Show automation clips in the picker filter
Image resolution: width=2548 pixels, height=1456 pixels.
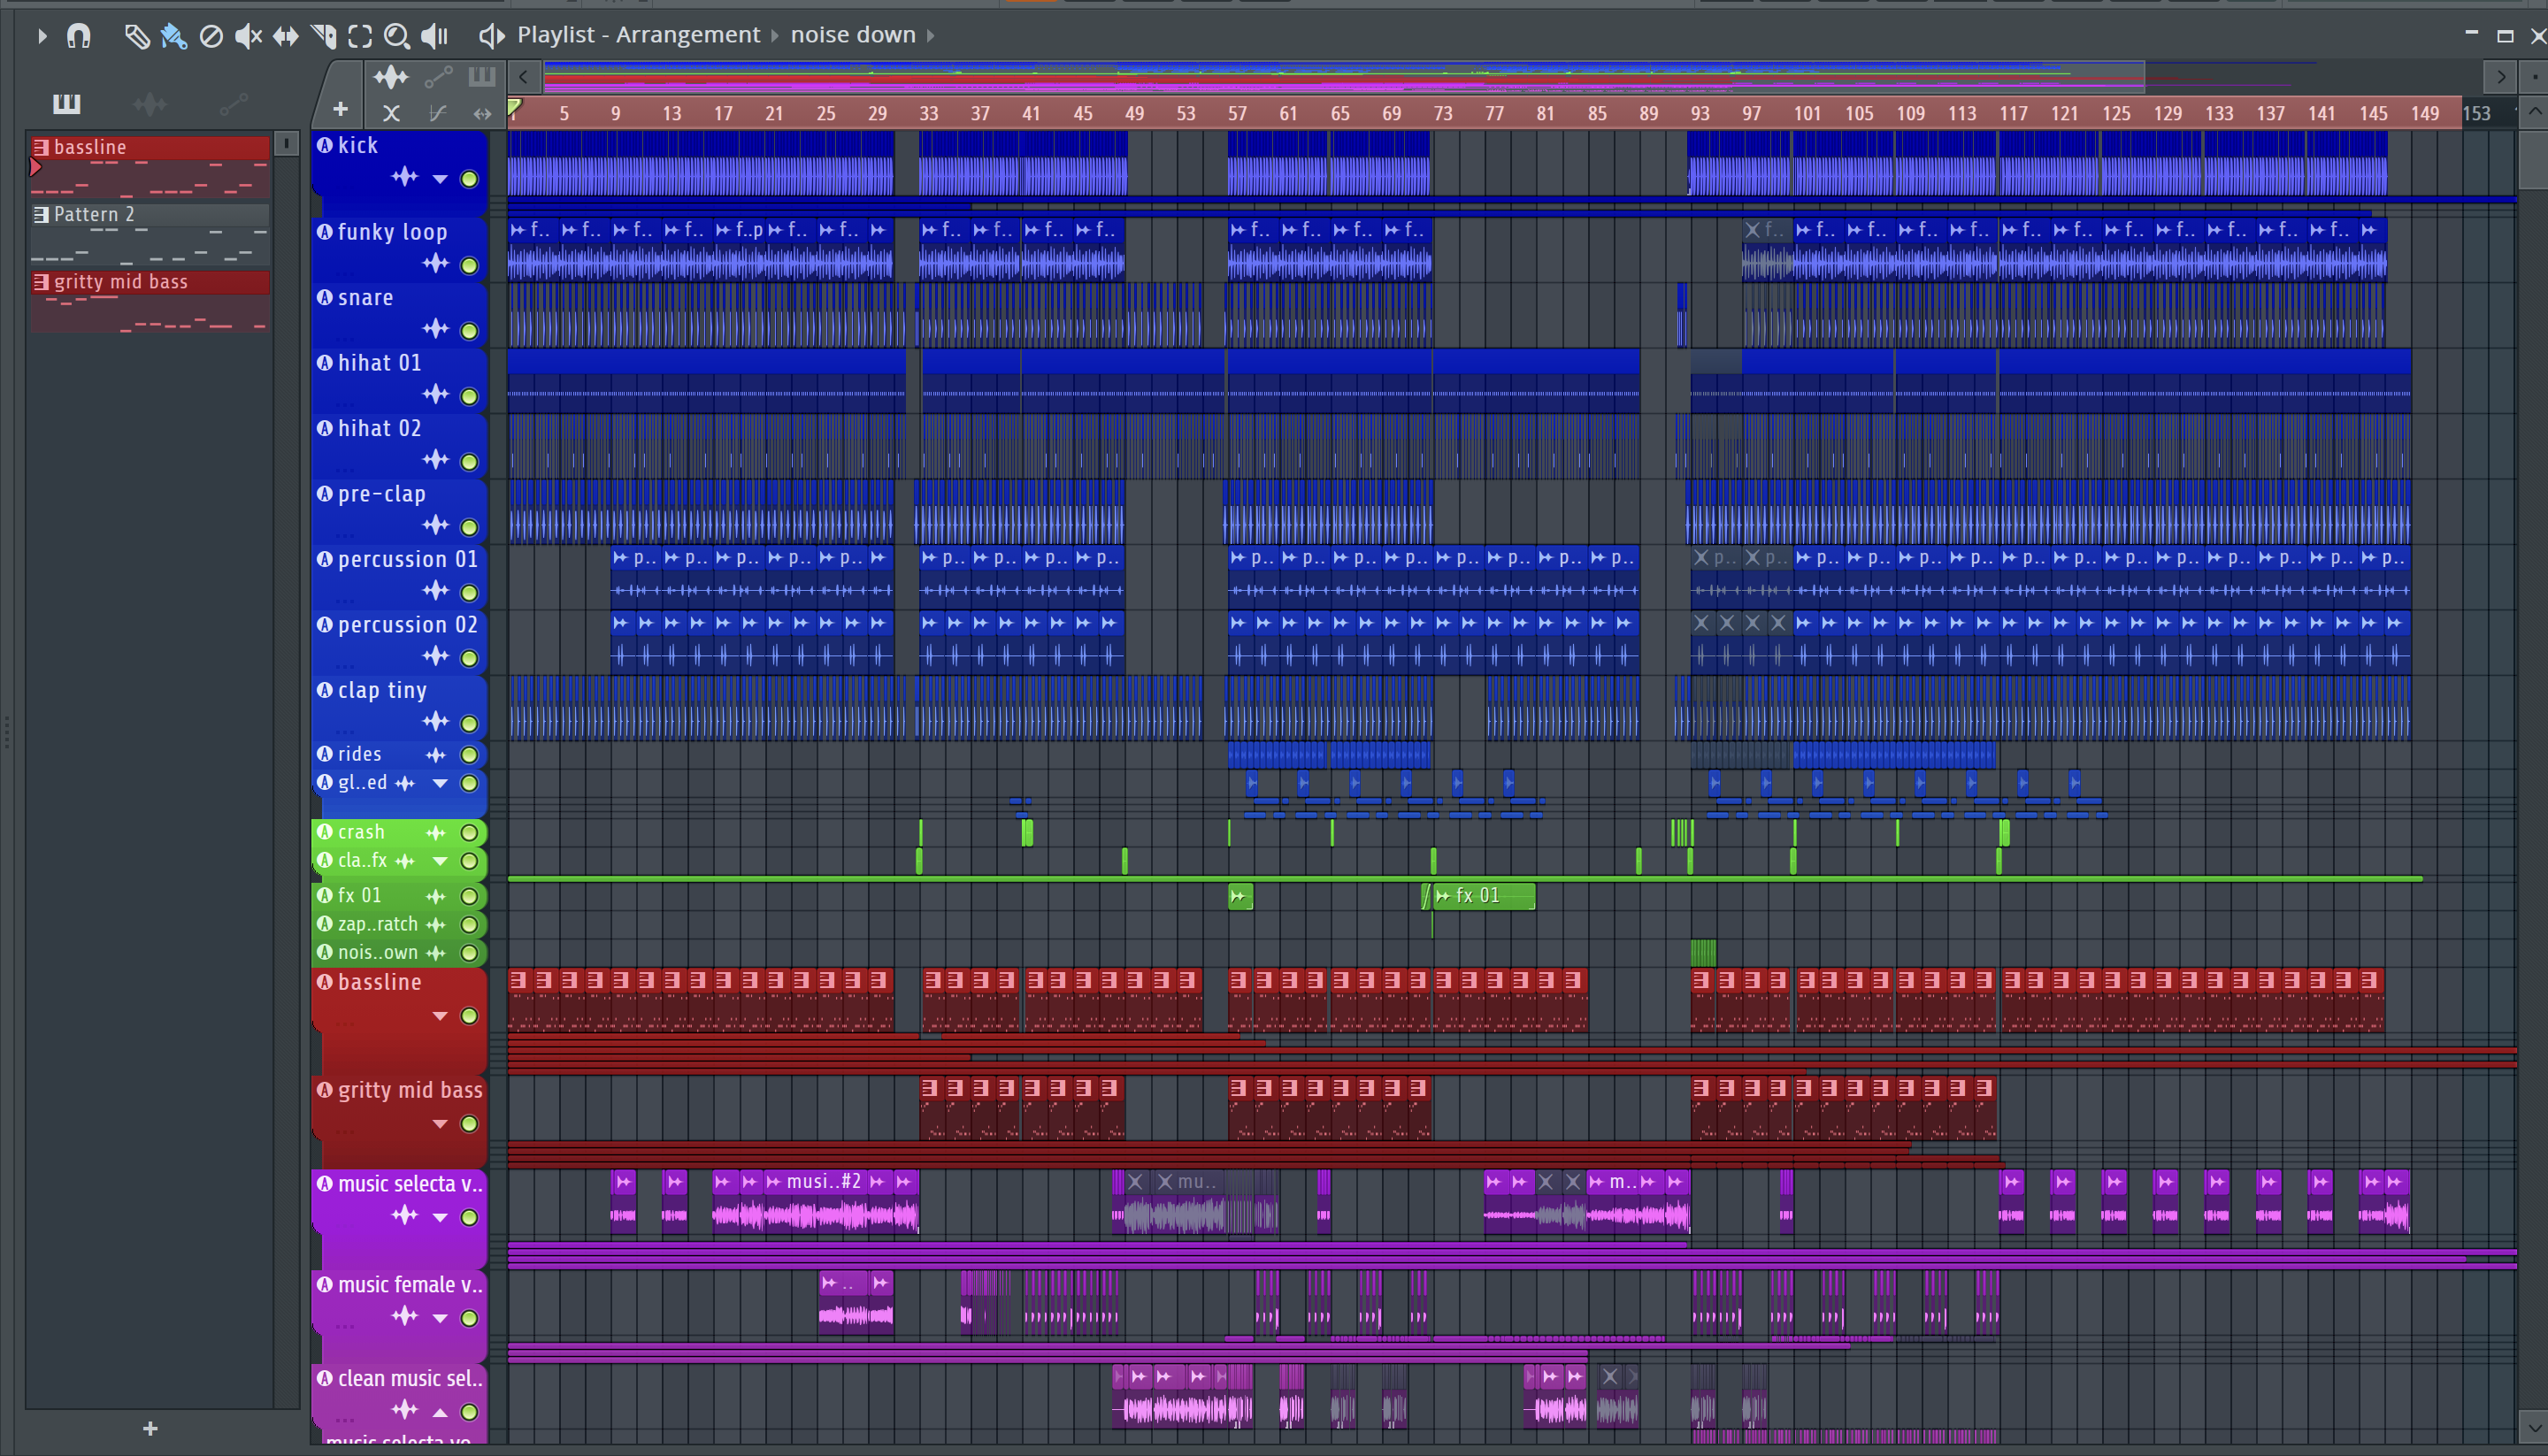pos(234,103)
